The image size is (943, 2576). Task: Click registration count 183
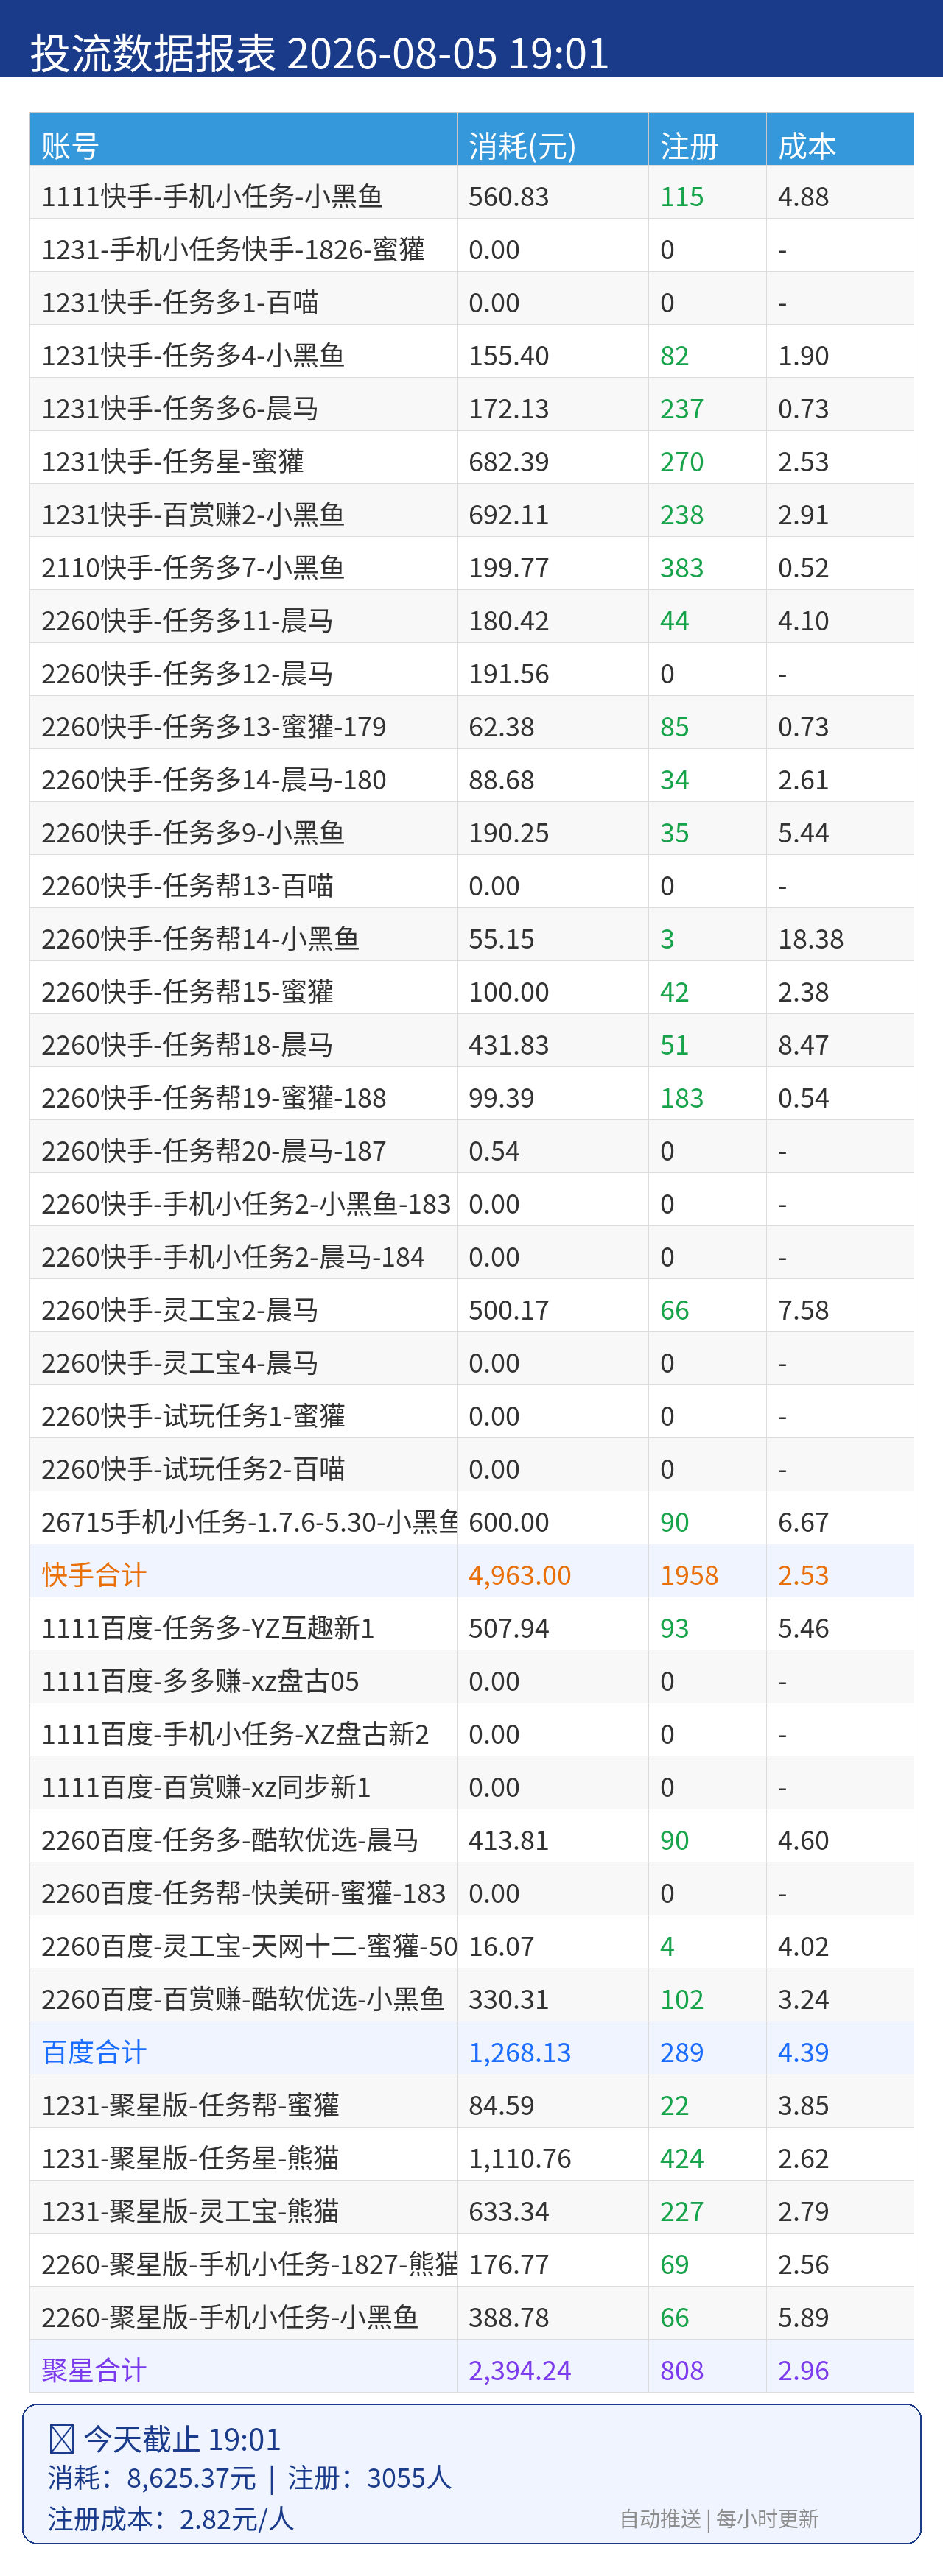(682, 1098)
